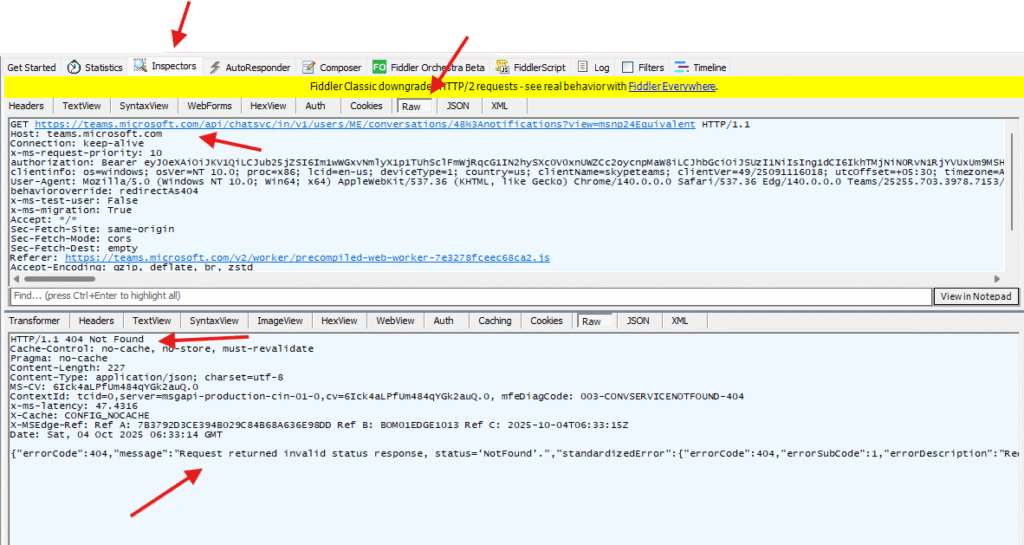Screen dimensions: 1024x545
Task: Switch request inspector to the WebForms tab
Action: (x=209, y=106)
